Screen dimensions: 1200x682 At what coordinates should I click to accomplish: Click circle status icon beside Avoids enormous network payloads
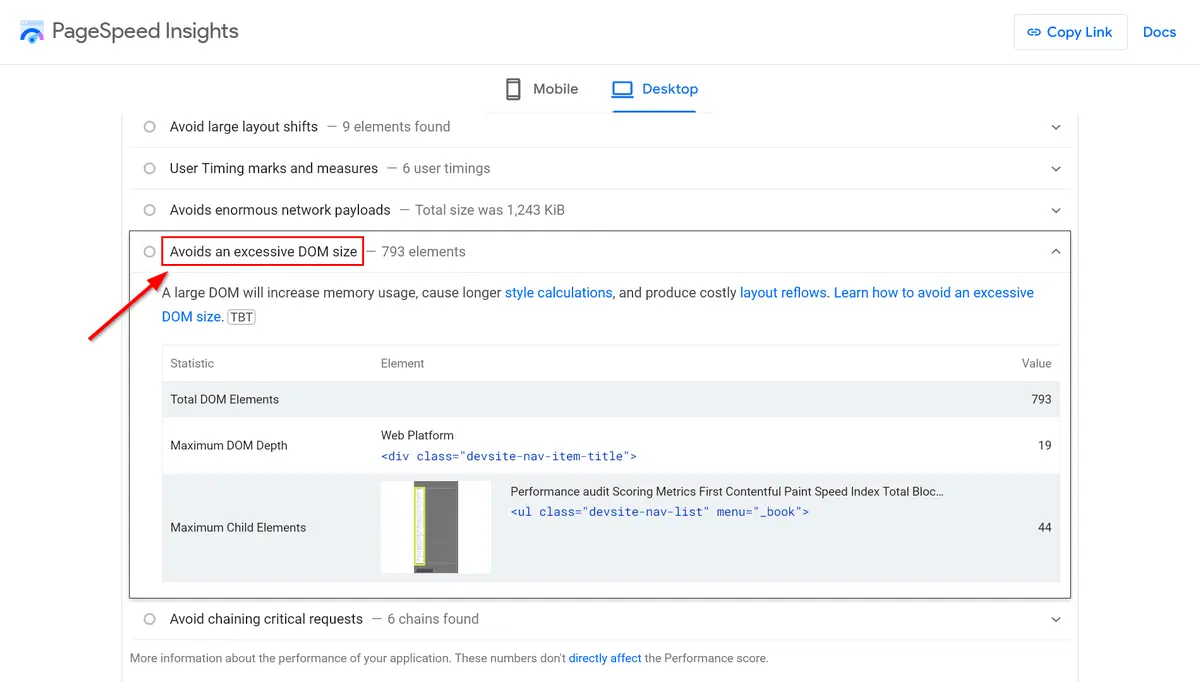[150, 210]
